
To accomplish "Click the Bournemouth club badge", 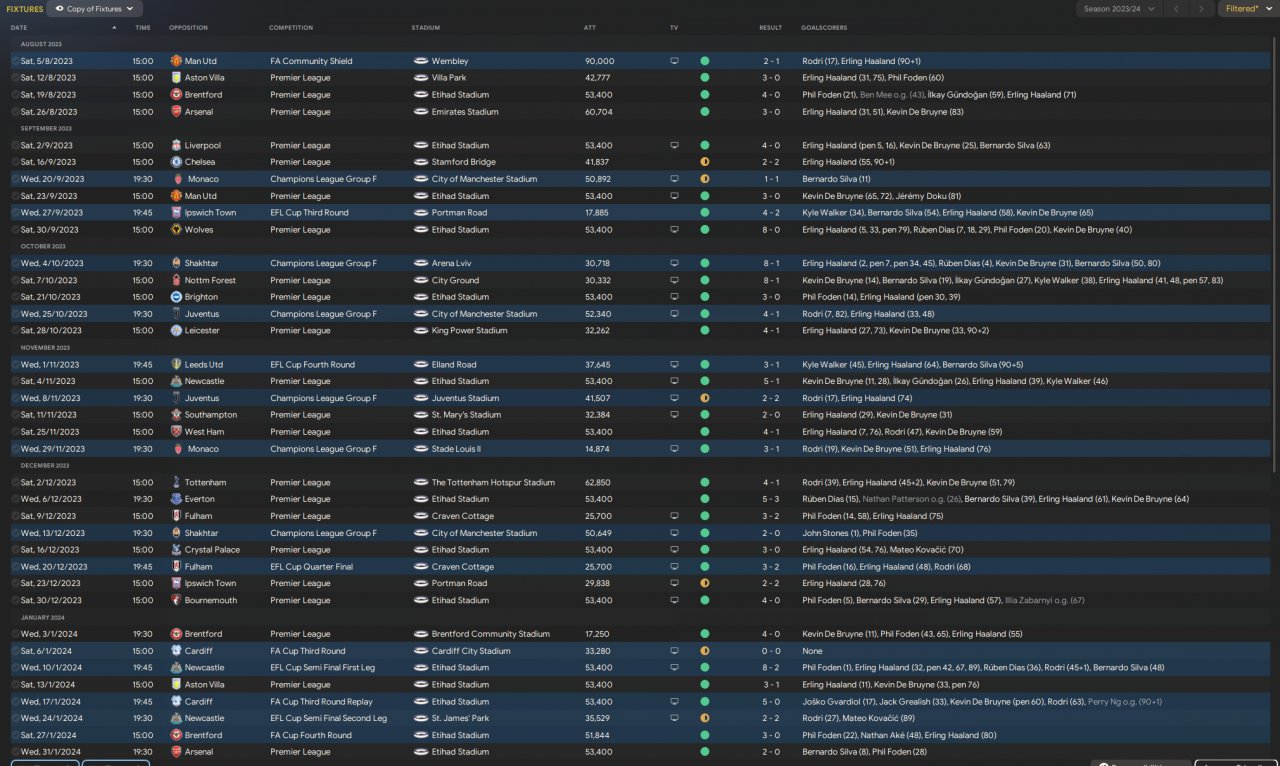I will [x=176, y=600].
